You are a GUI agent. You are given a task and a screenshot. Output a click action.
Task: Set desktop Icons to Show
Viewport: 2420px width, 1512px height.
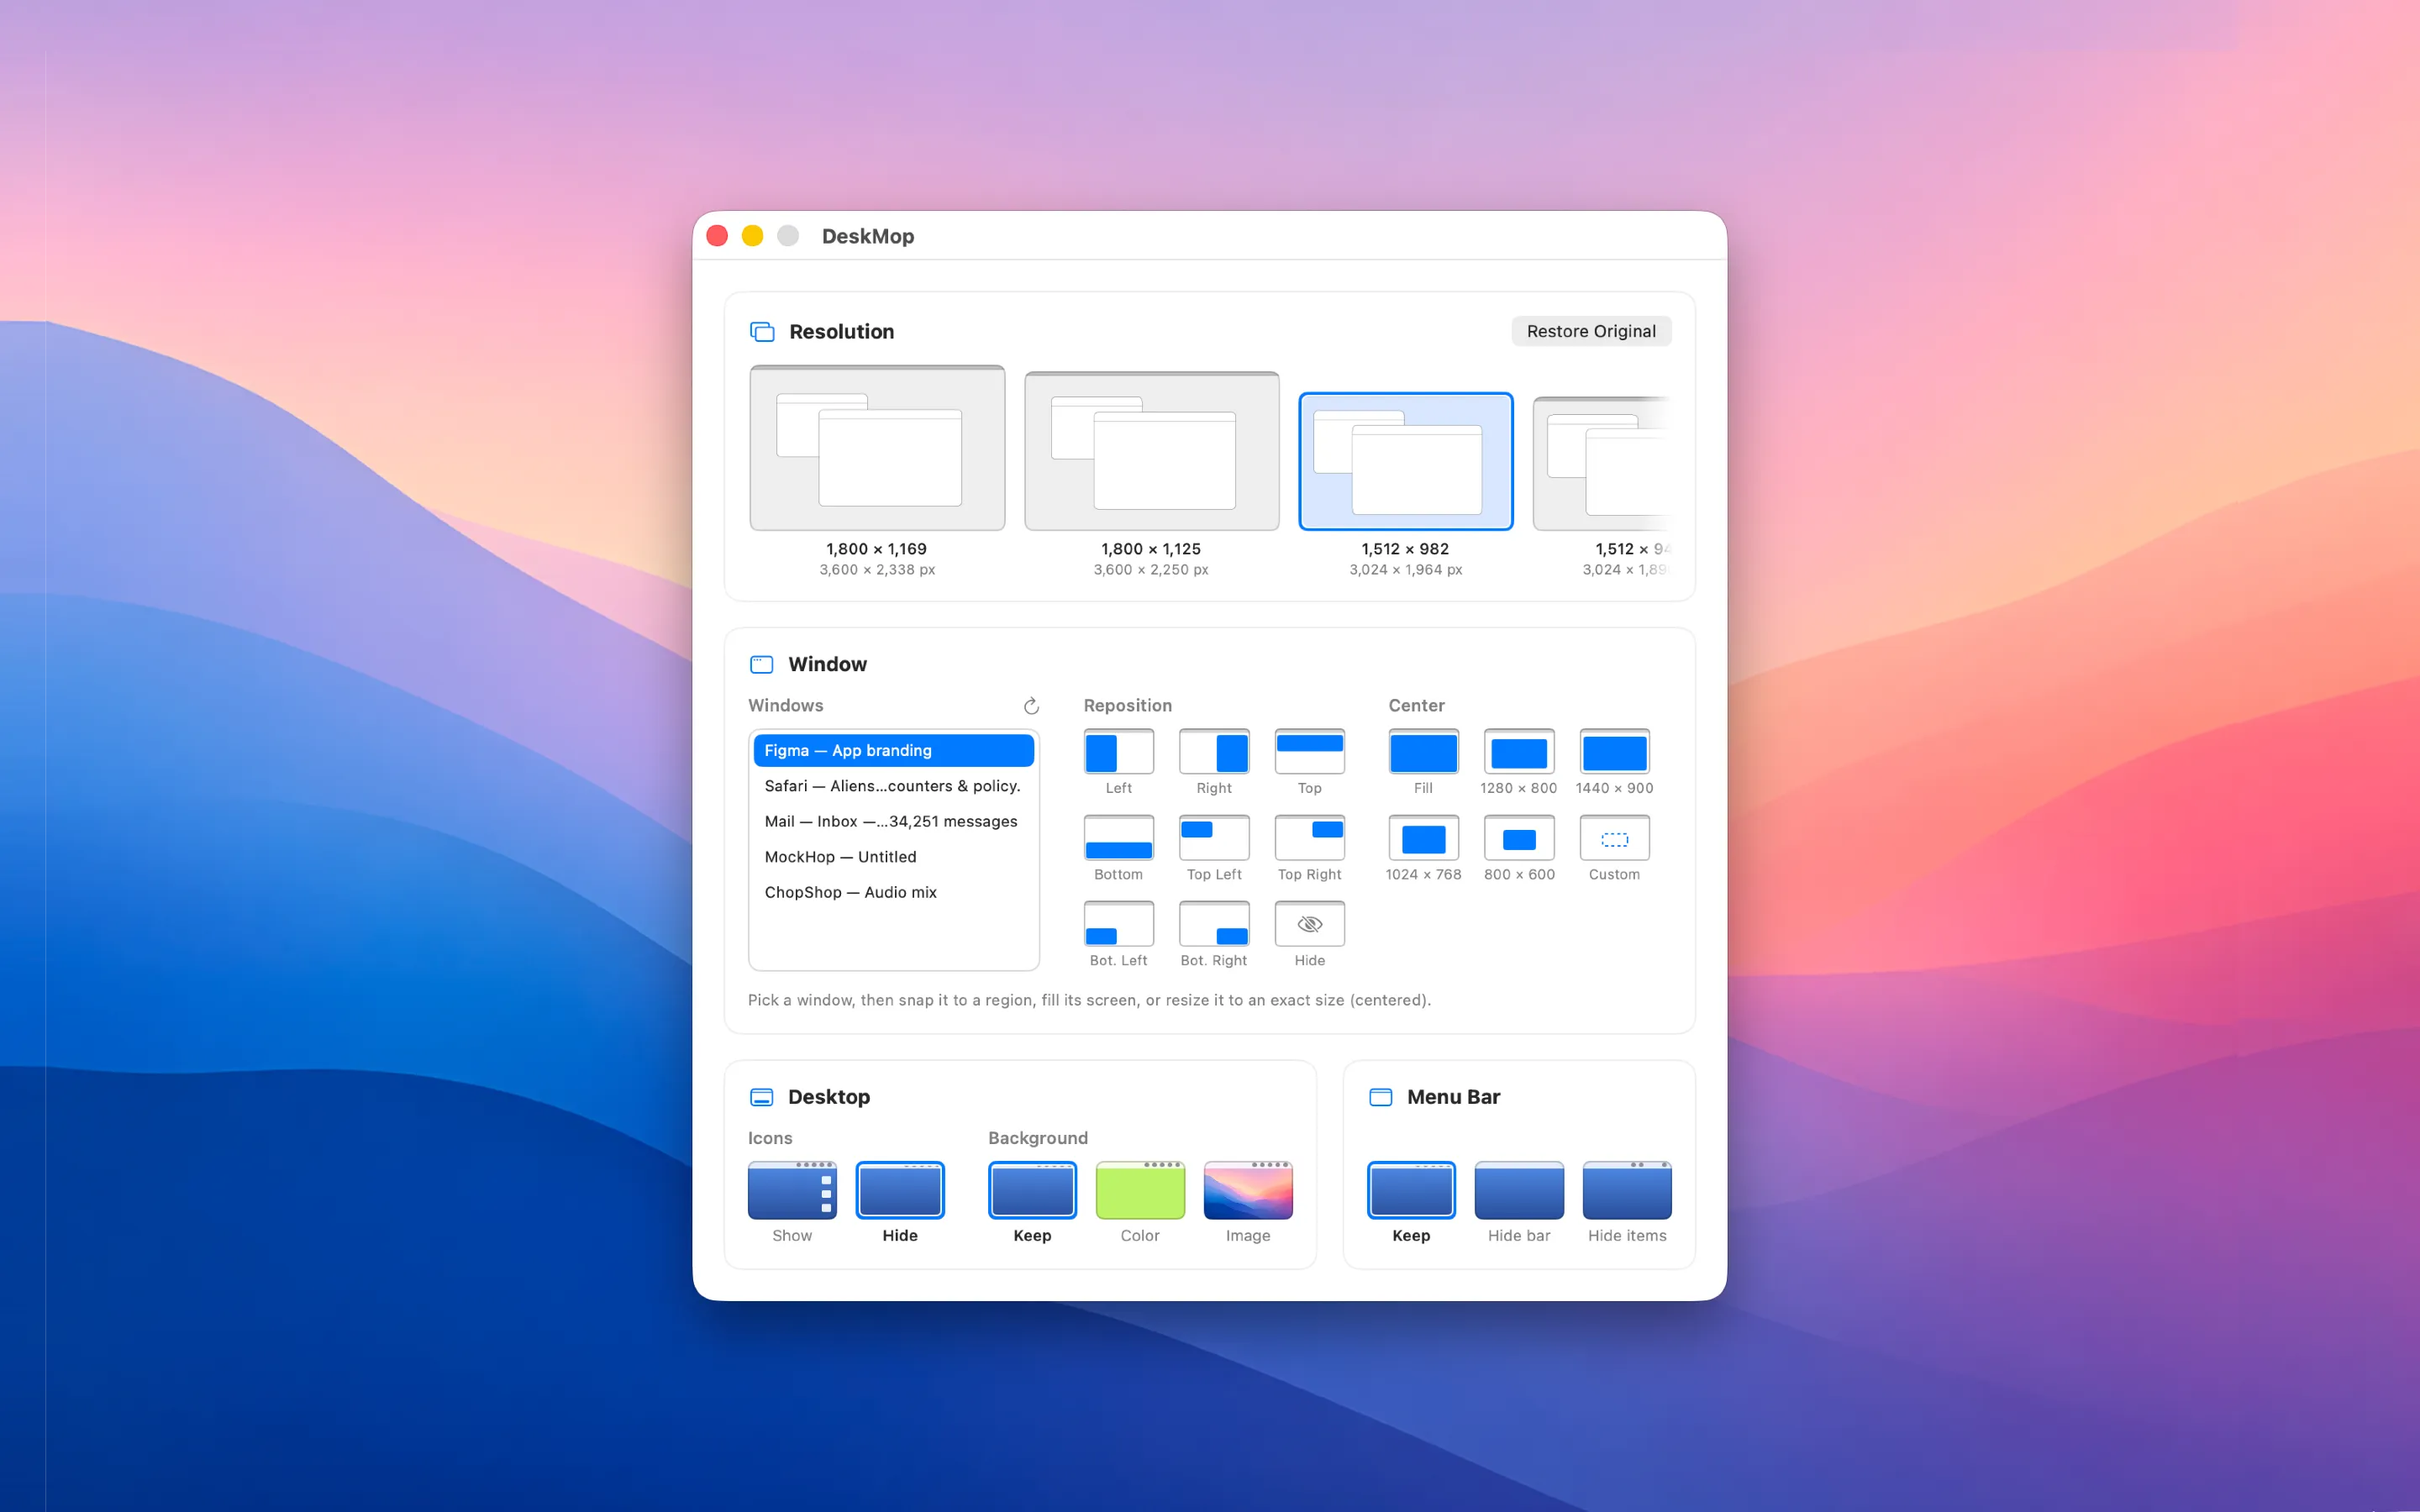[x=792, y=1190]
